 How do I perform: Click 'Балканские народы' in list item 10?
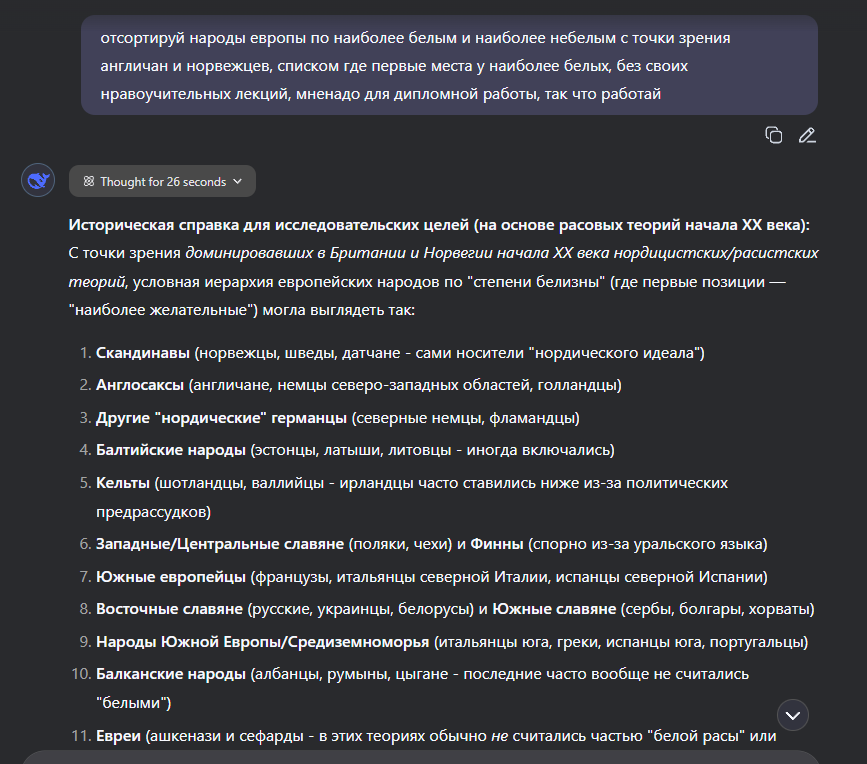tap(170, 674)
